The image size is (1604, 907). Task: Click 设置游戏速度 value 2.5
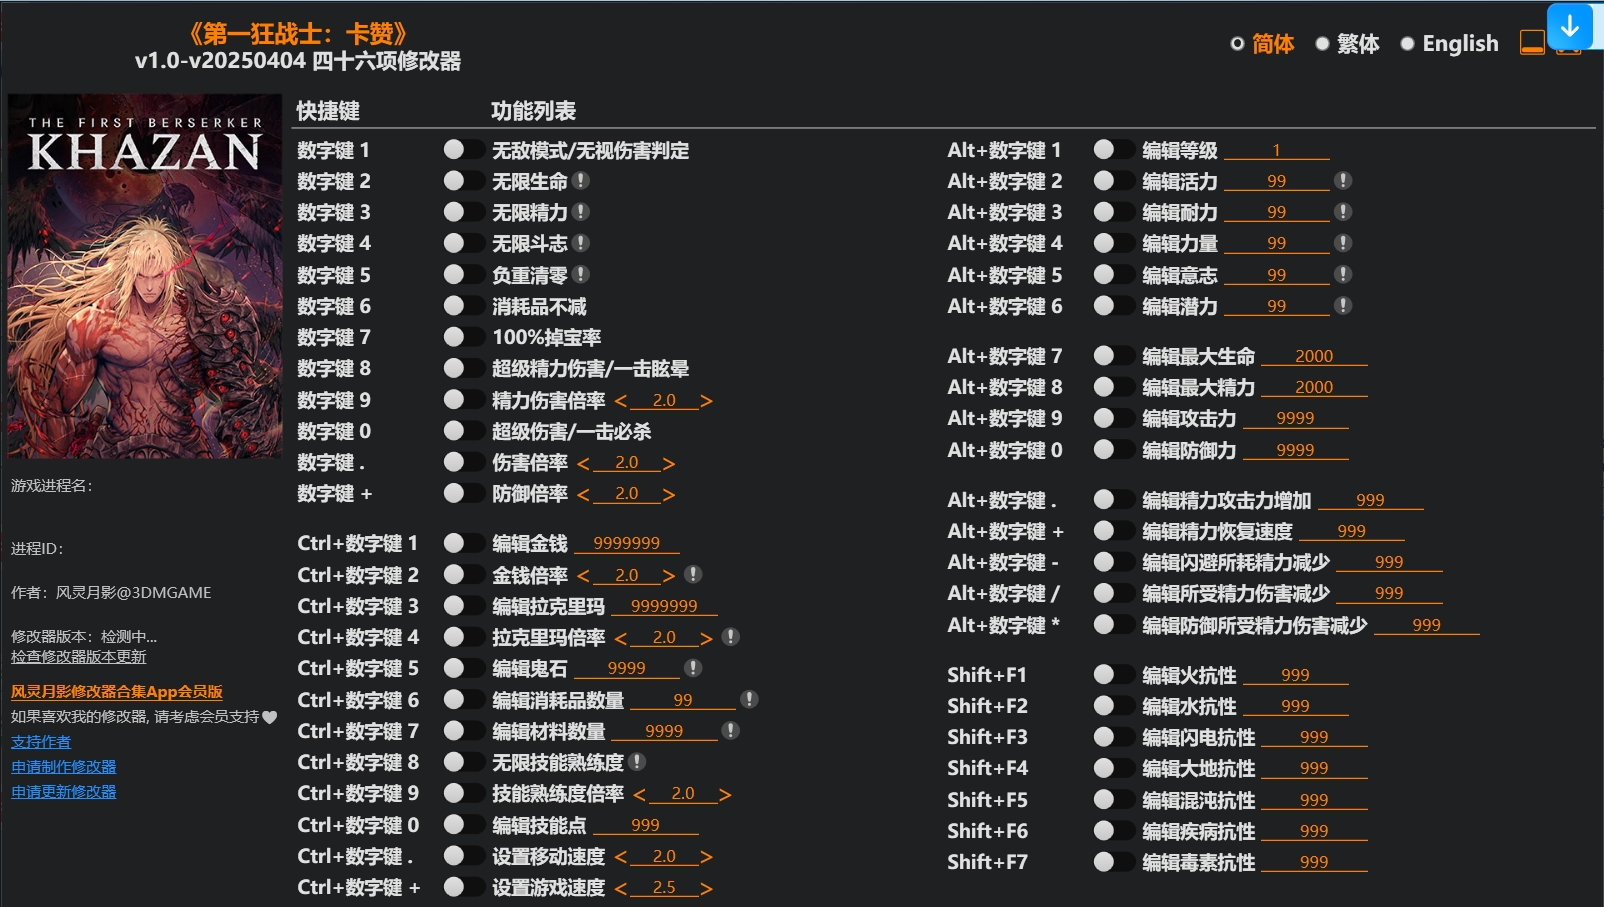[x=664, y=887]
